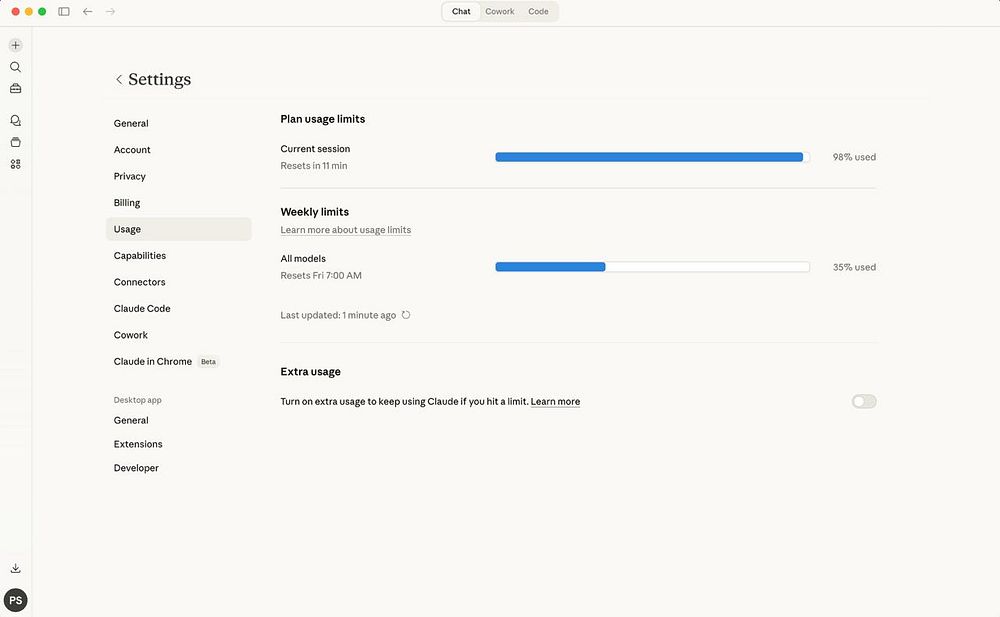Click the back chevron beside Settings
Screen dimensions: 1000x617
[x=119, y=79]
